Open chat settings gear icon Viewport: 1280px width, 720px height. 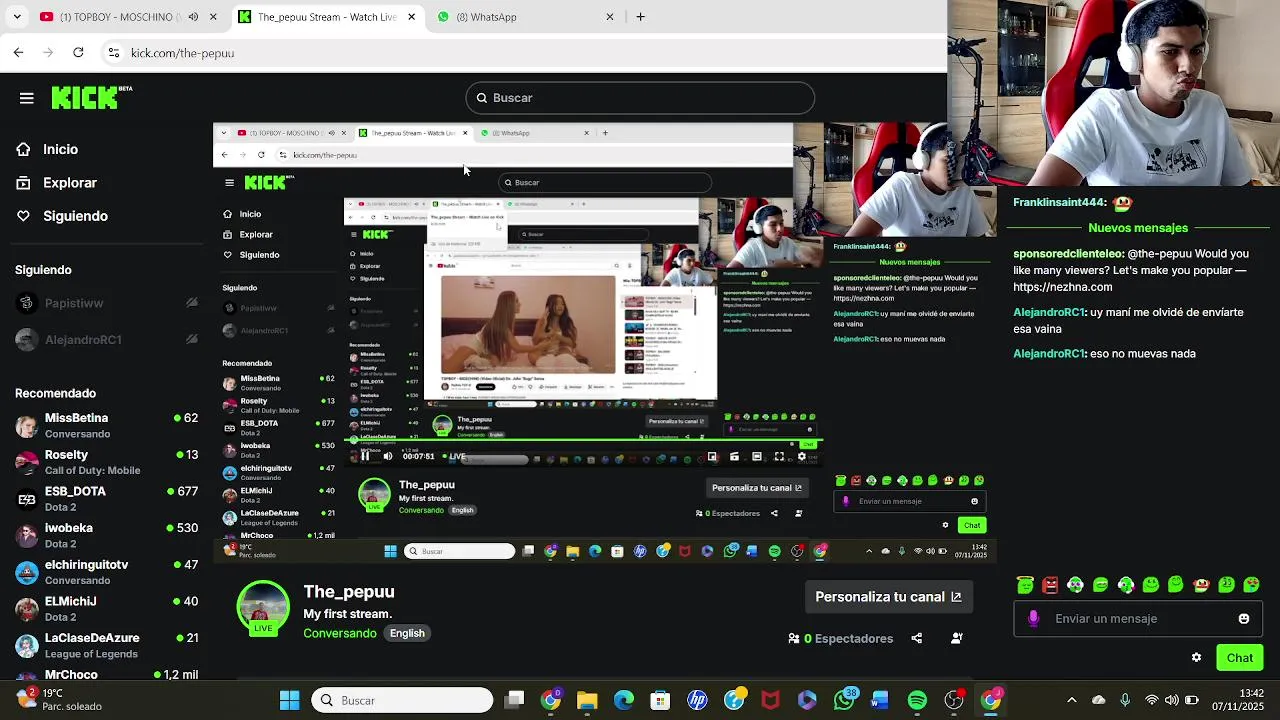[x=1196, y=657]
